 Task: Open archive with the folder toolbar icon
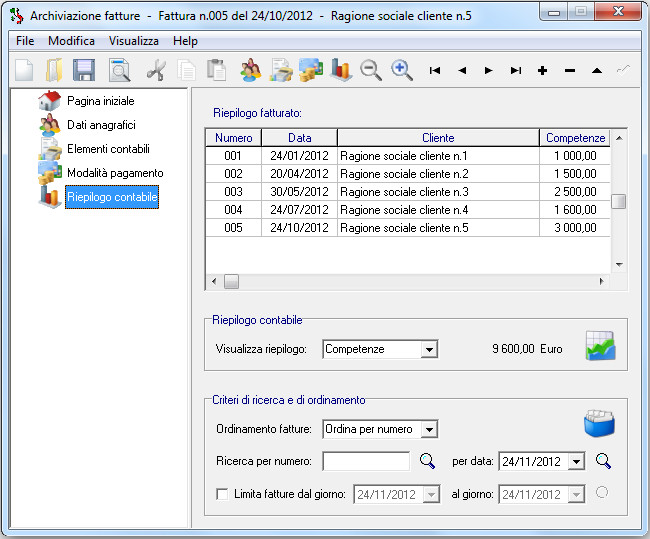point(54,70)
